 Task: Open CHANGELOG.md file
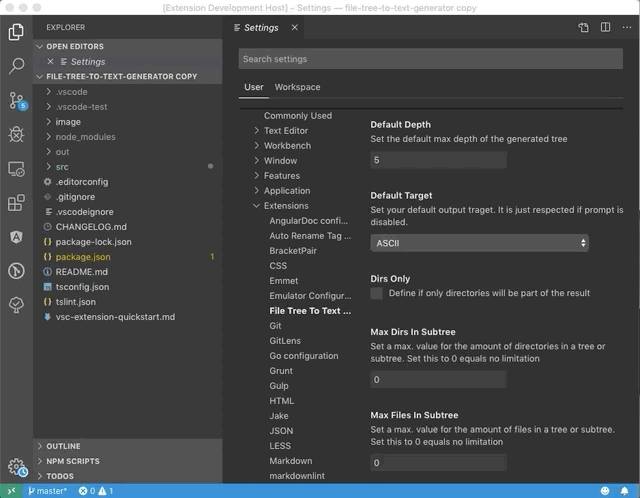(128, 227)
